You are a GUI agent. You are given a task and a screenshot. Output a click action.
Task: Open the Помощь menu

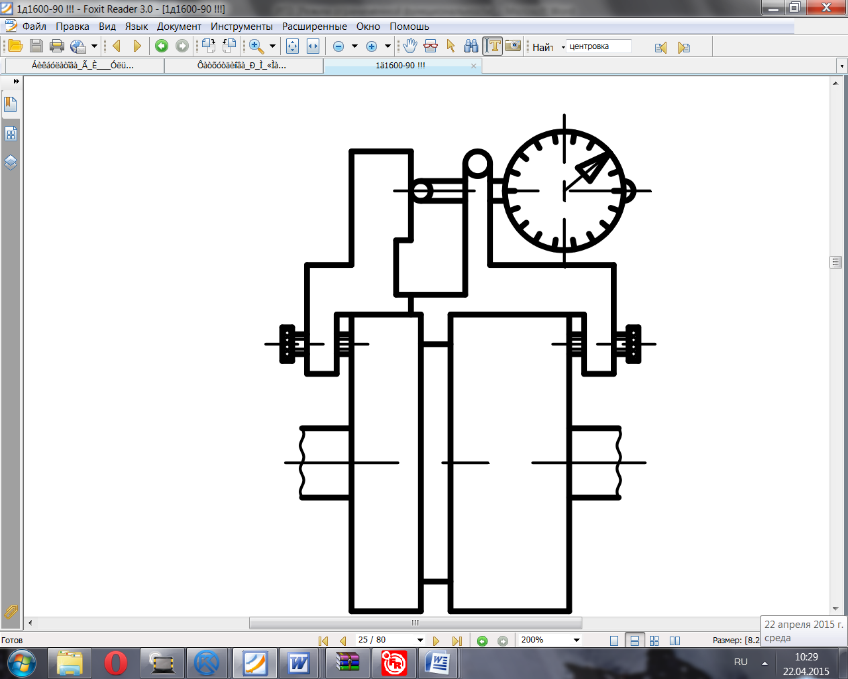pos(409,26)
